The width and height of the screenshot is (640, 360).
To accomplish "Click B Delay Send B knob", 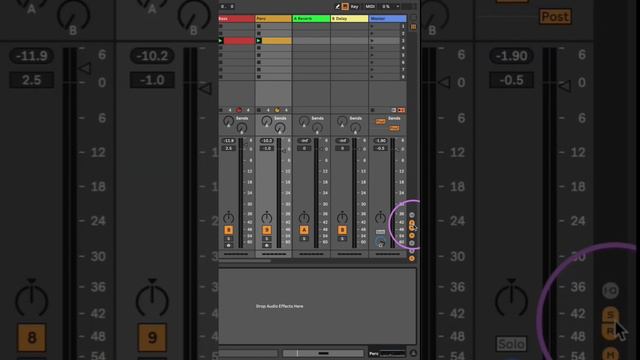I will coord(355,129).
